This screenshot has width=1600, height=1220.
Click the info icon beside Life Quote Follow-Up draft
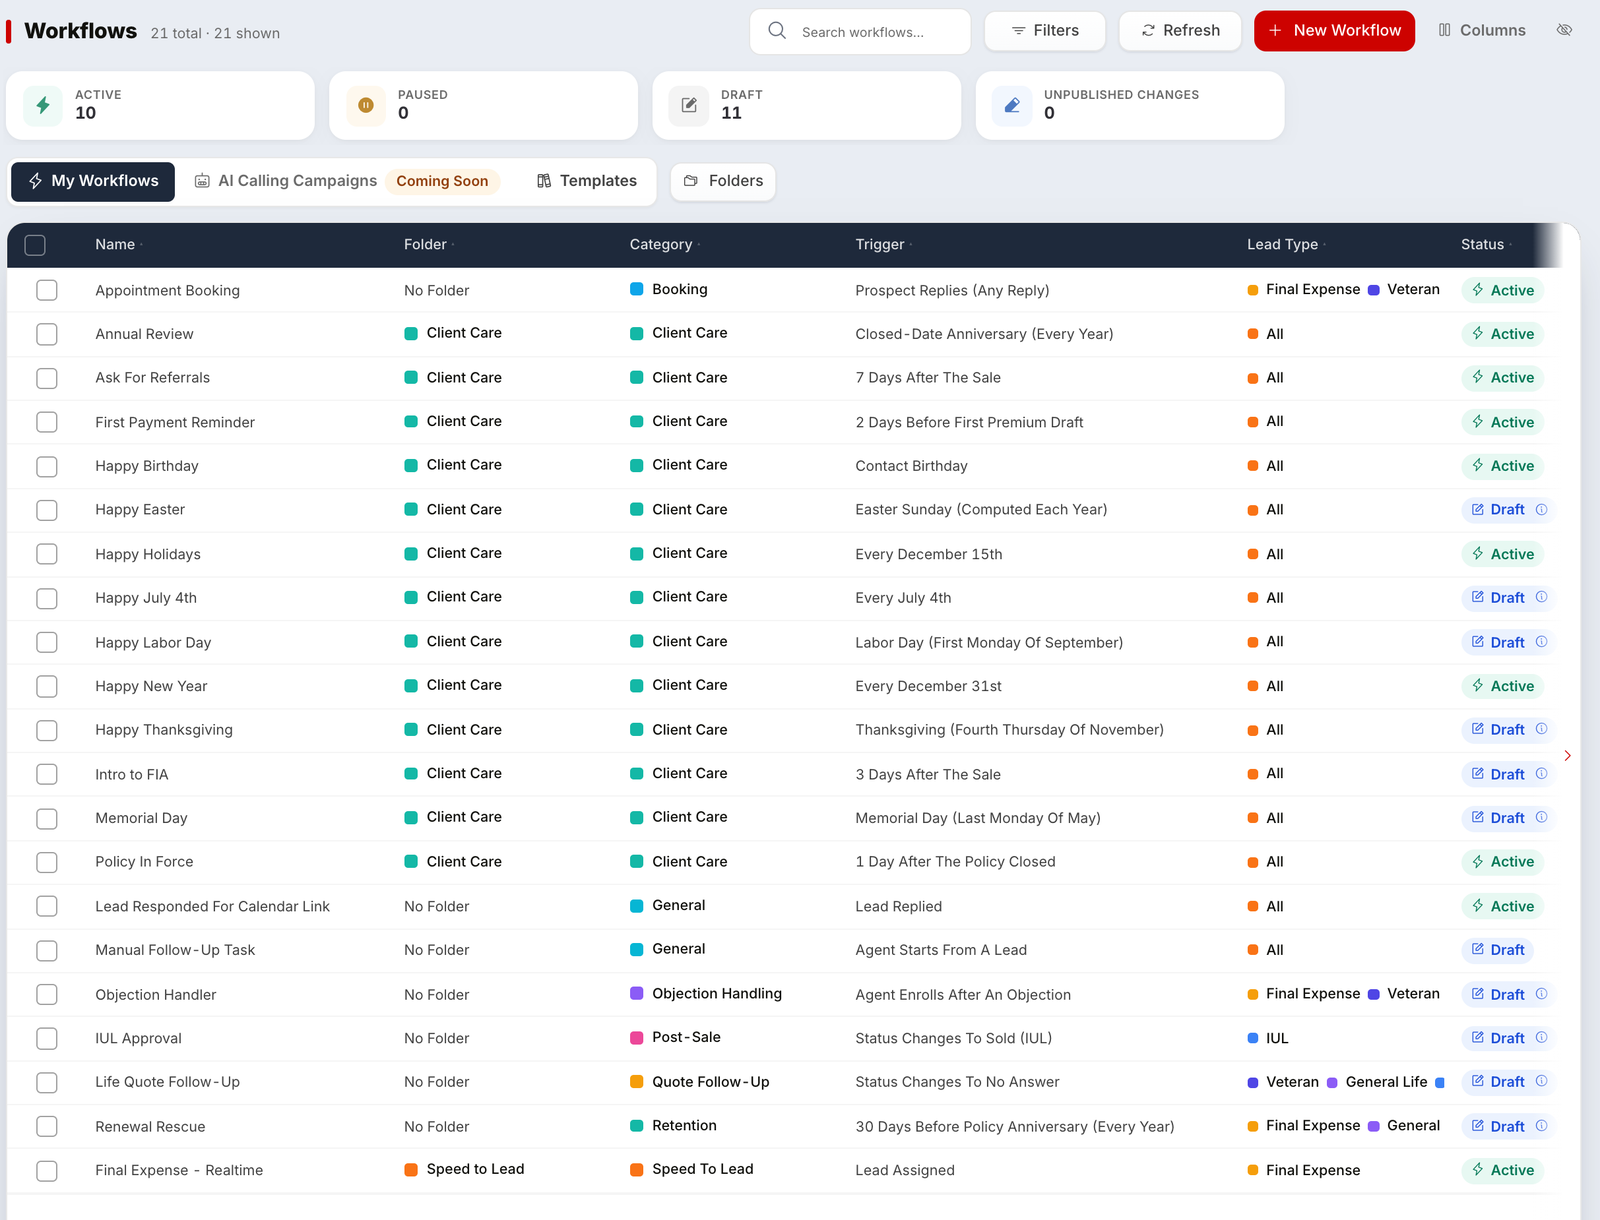[x=1541, y=1081]
